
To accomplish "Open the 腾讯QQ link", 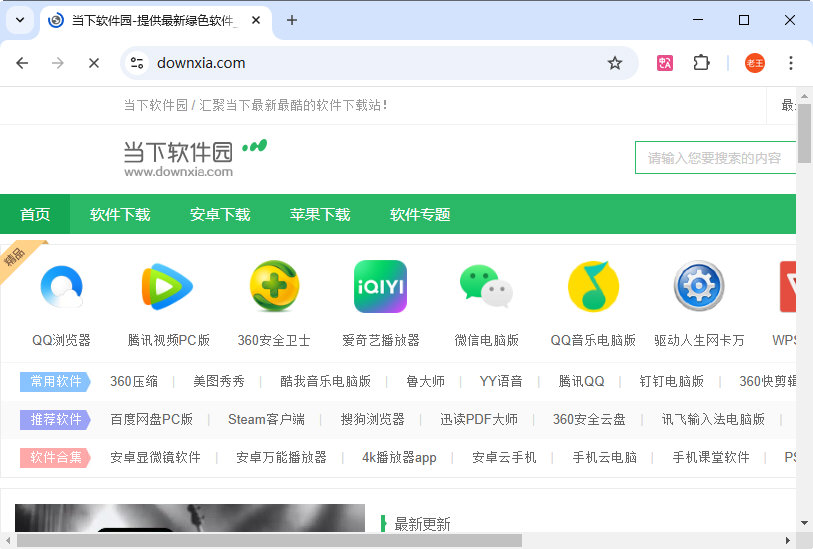I will (581, 382).
